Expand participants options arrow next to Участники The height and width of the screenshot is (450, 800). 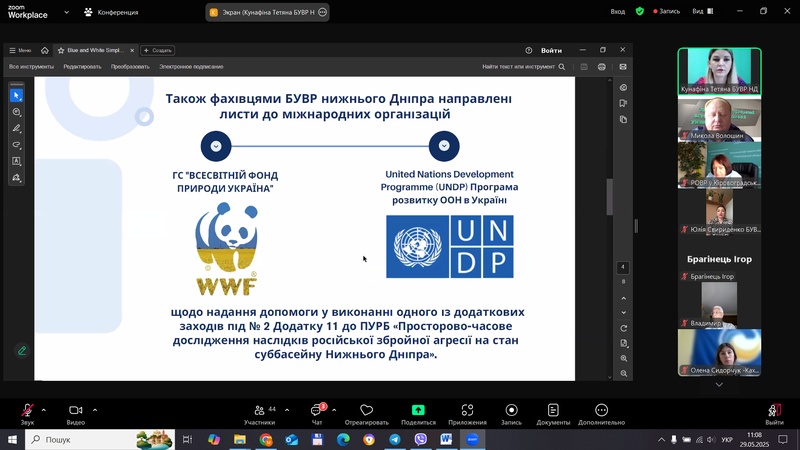287,410
